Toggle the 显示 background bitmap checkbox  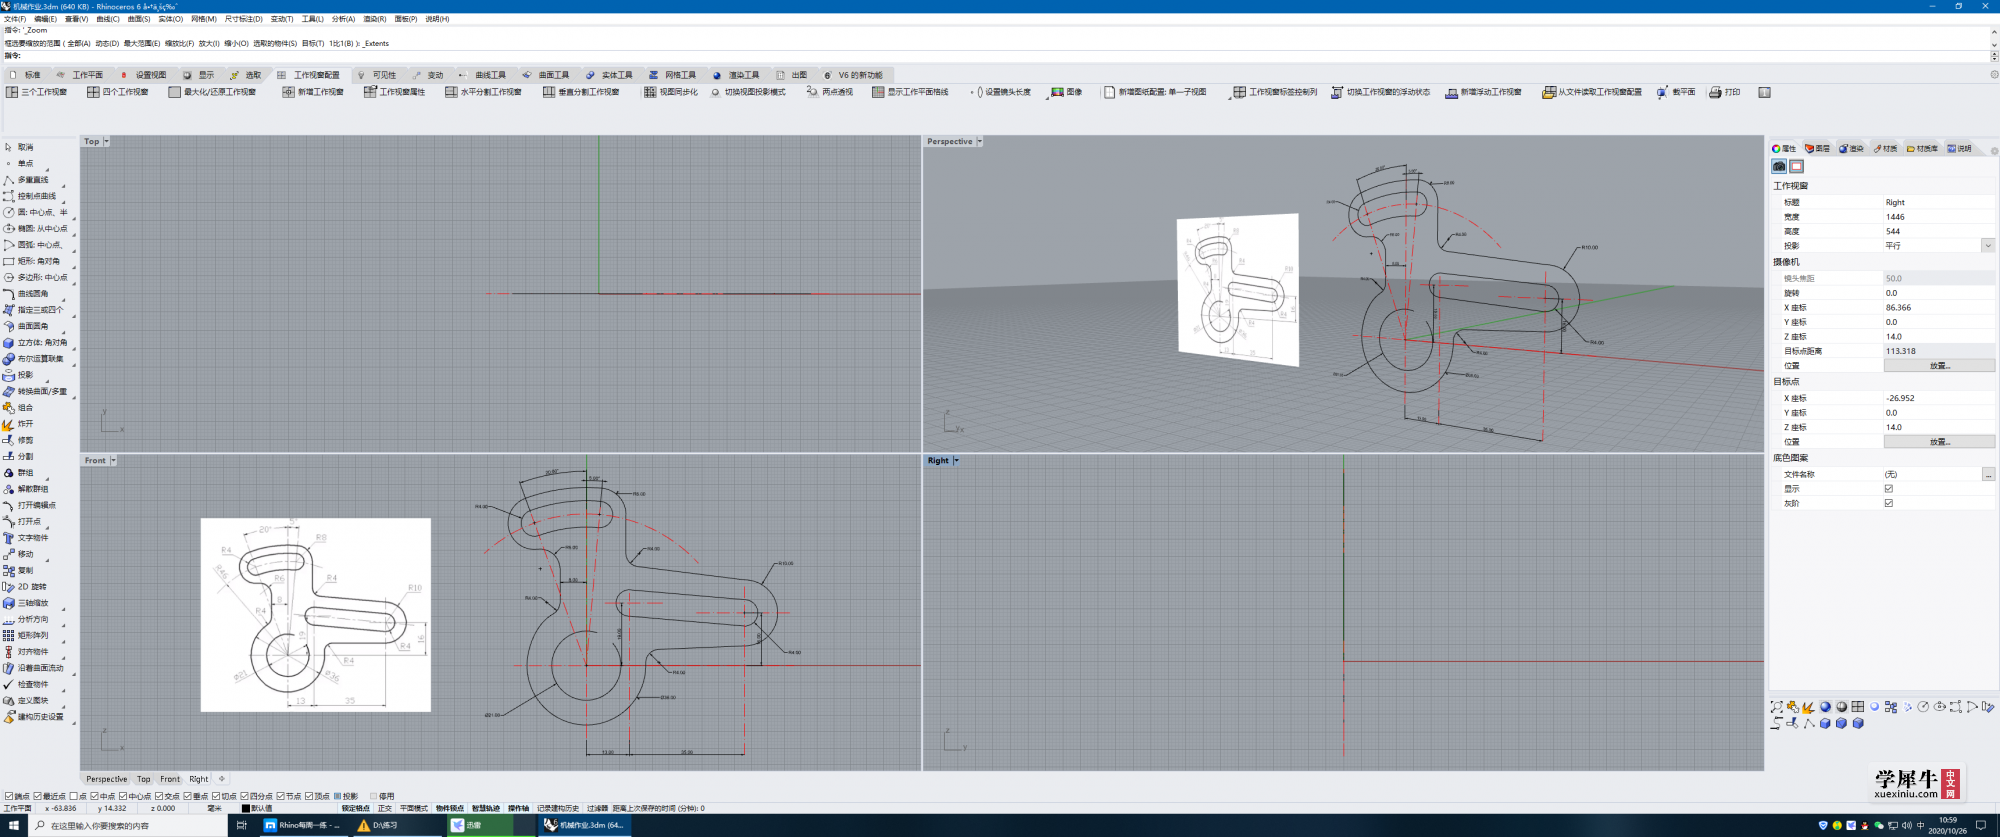tap(1889, 489)
